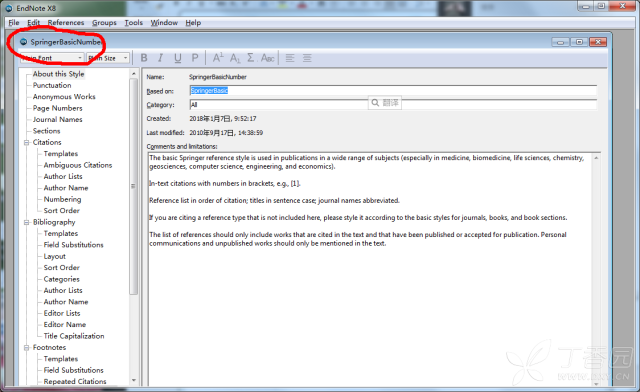The image size is (640, 392).
Task: Select Page Numbers tree item
Action: (58, 108)
